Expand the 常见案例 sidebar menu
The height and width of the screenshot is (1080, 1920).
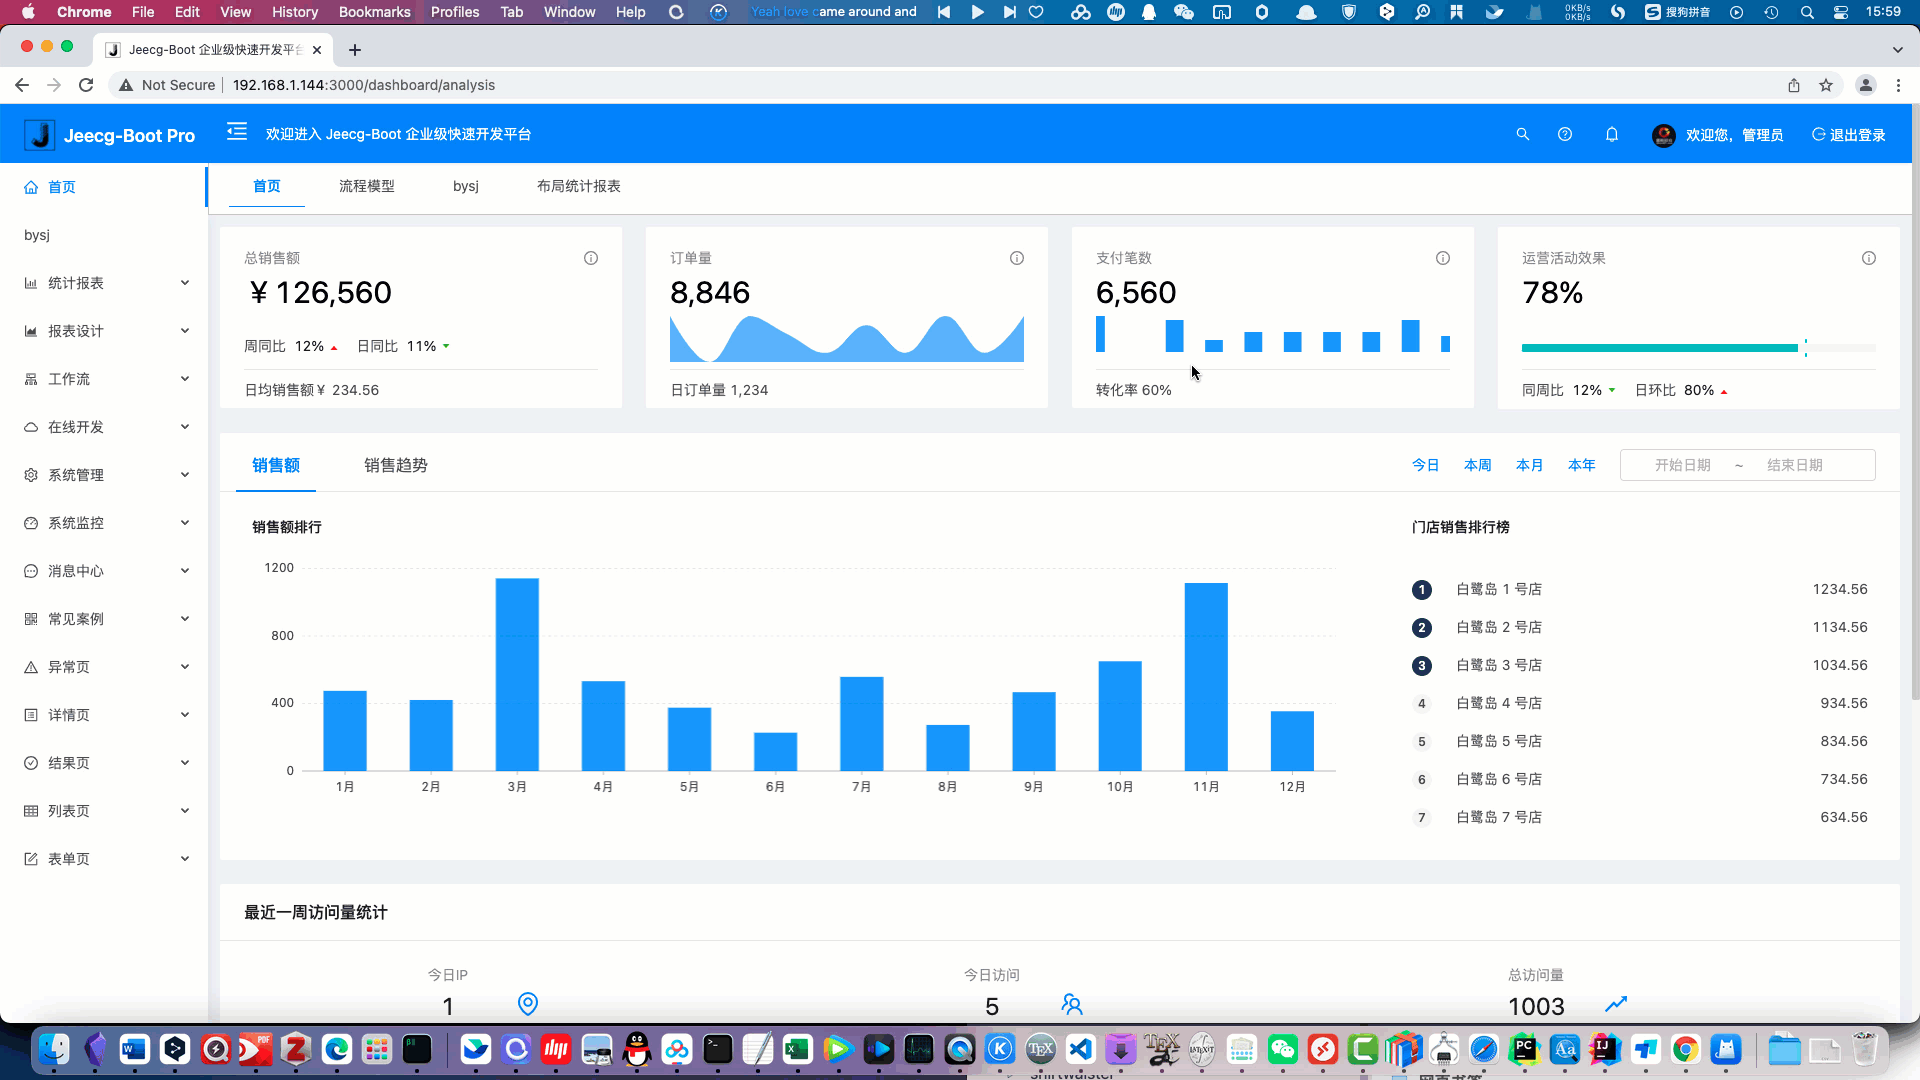105,619
